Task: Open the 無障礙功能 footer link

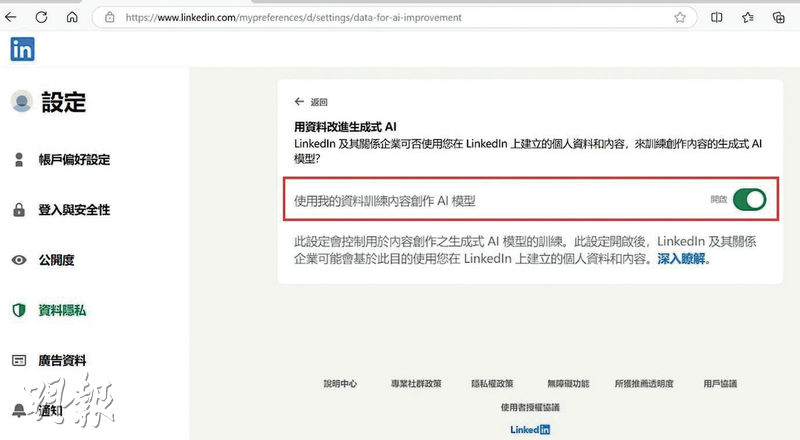Action: (568, 383)
